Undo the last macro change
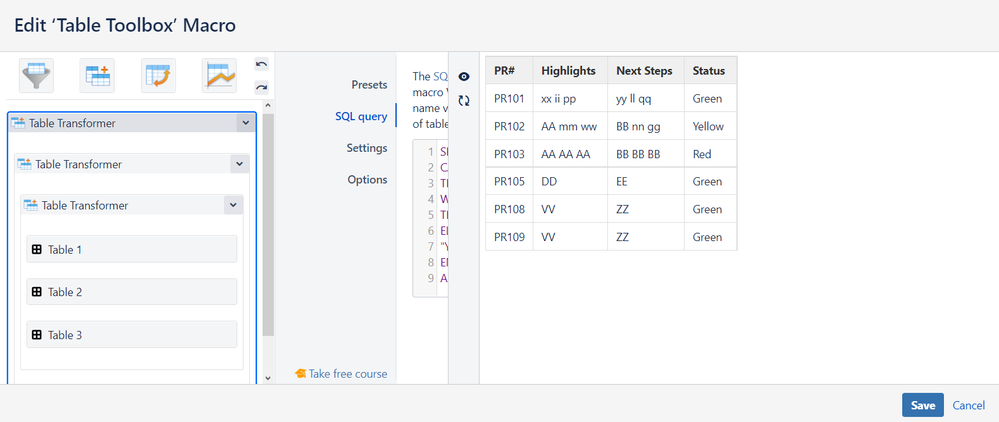The width and height of the screenshot is (999, 422). (261, 64)
